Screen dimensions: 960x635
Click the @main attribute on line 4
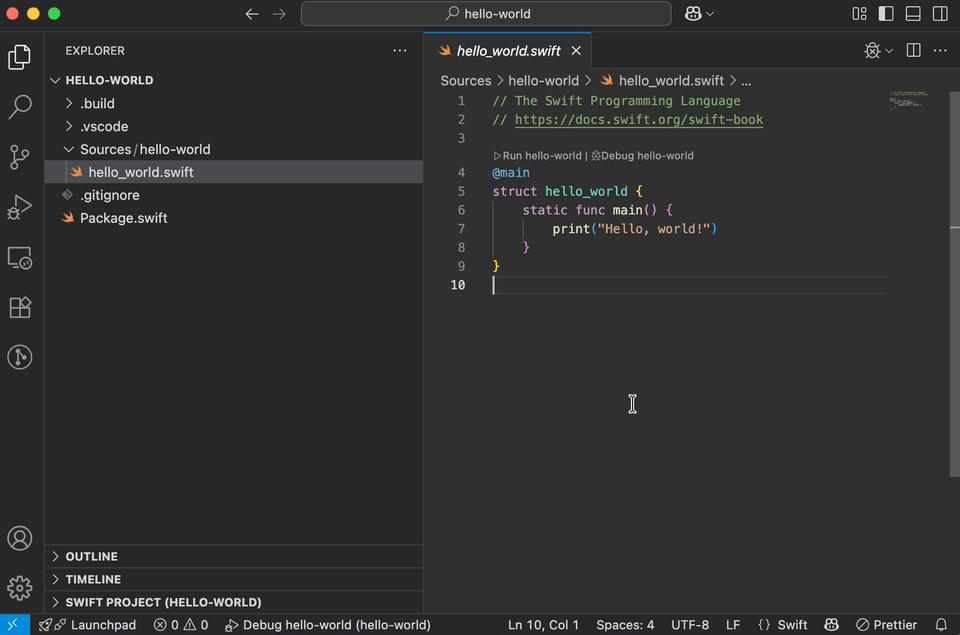(x=511, y=173)
